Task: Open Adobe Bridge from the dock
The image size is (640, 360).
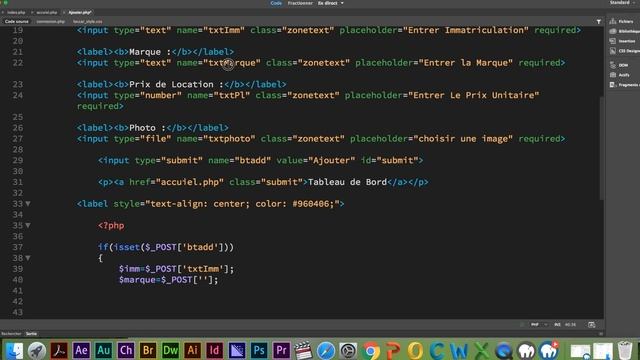Action: coord(148,350)
